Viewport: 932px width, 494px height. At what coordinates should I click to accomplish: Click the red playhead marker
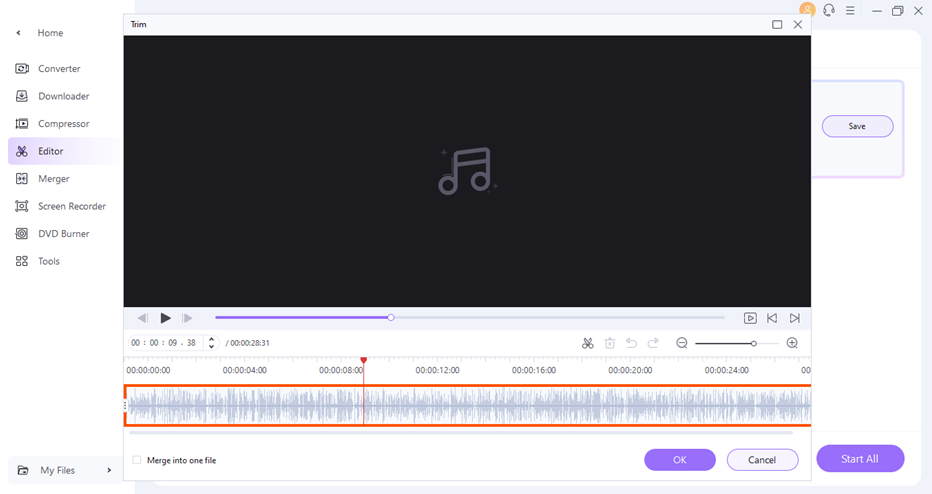pyautogui.click(x=364, y=360)
